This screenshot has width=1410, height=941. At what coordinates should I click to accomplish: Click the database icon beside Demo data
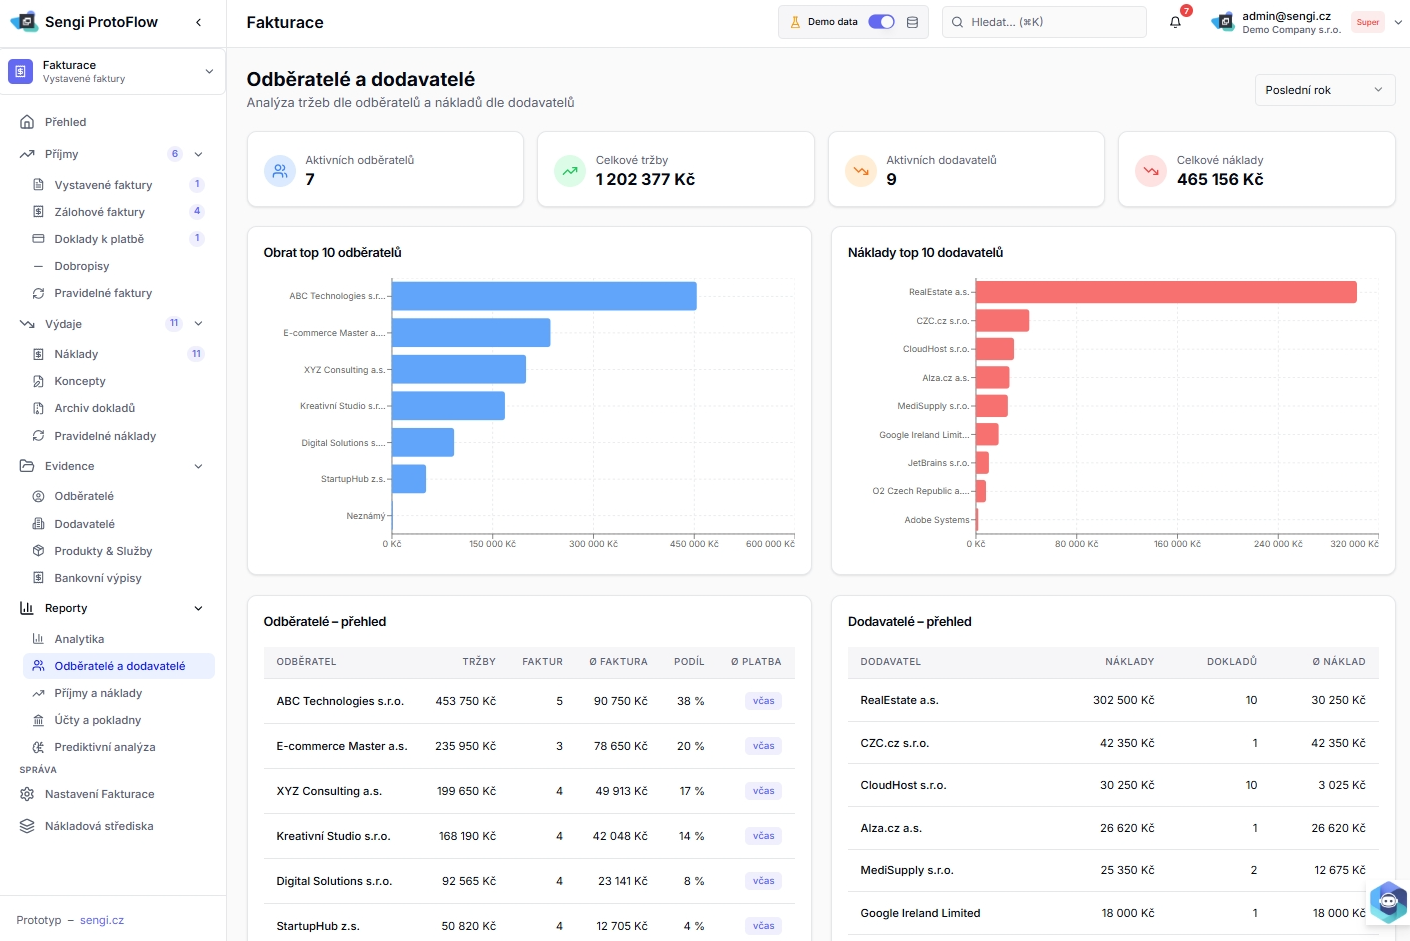[912, 22]
